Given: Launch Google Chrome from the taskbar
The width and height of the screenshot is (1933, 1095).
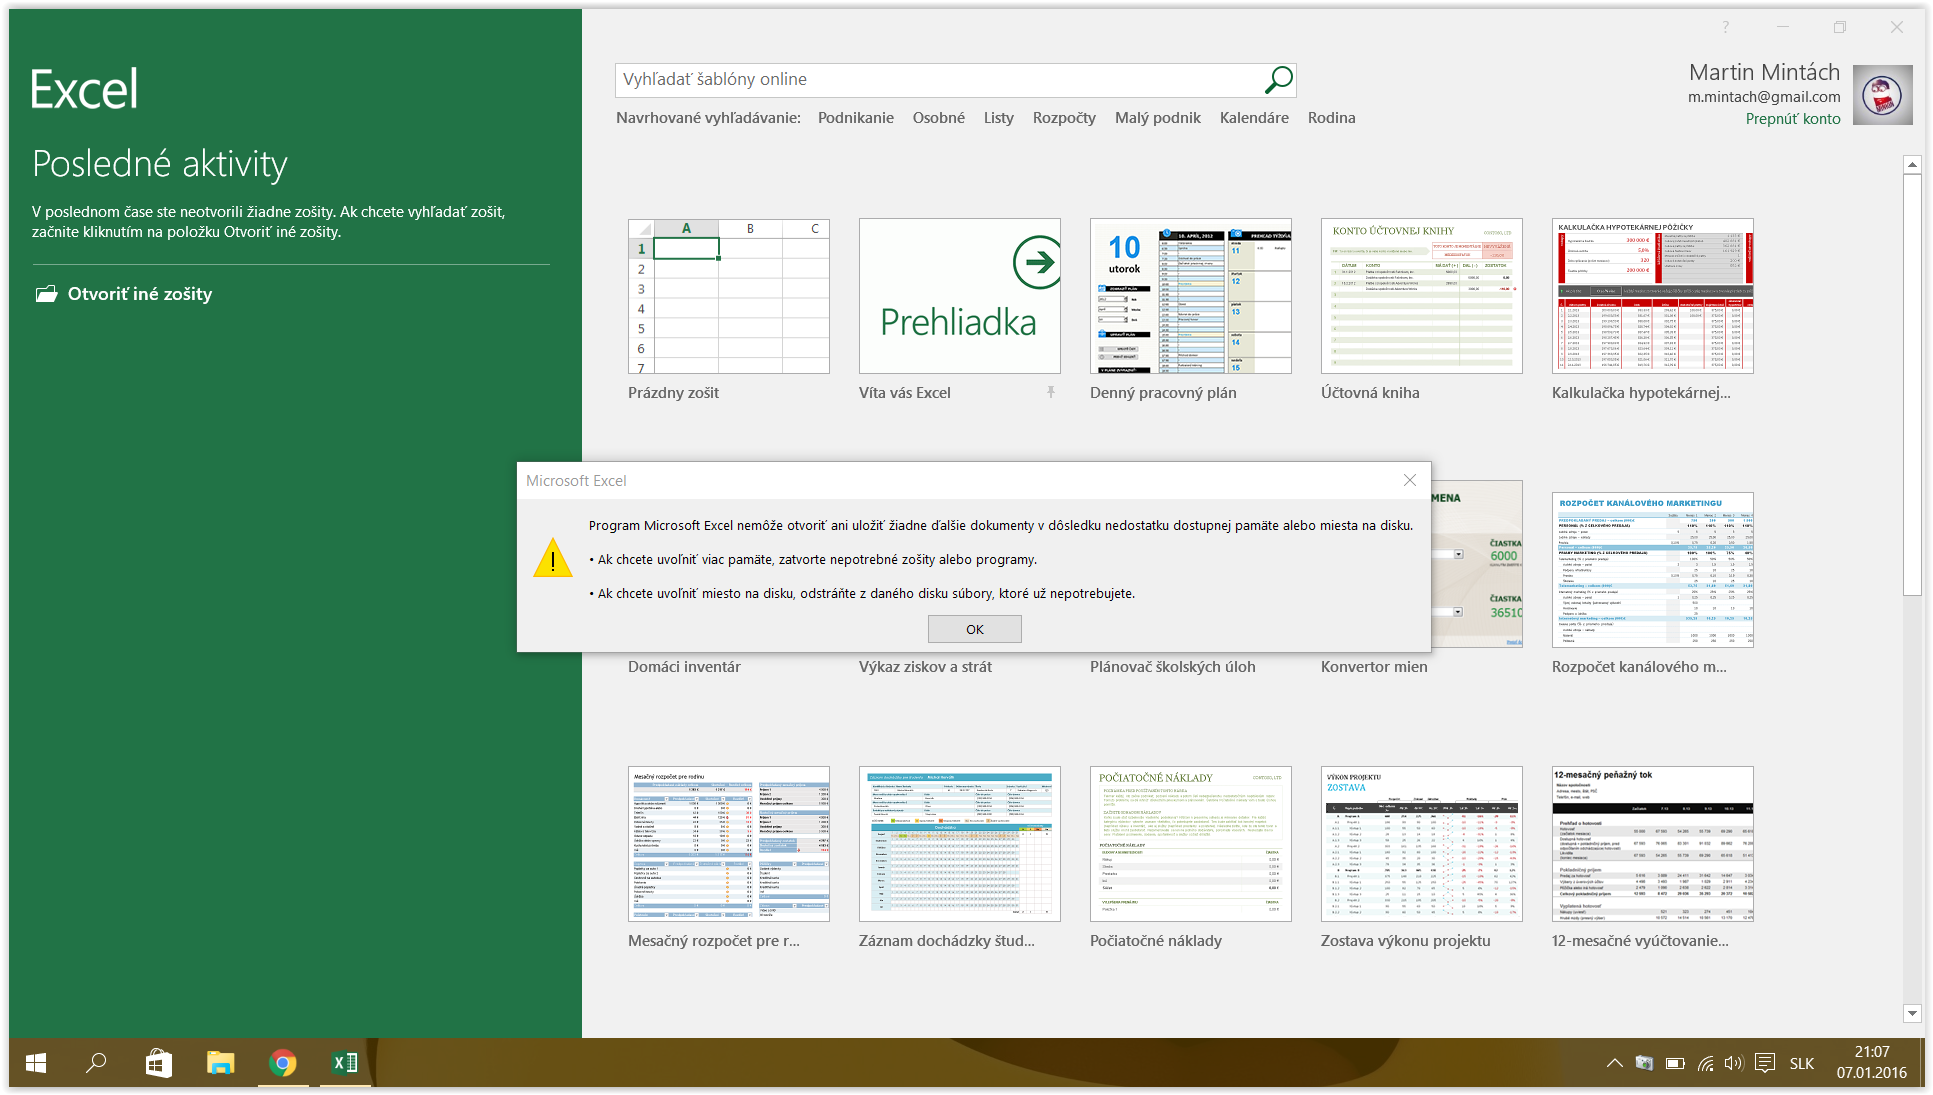Looking at the screenshot, I should coord(283,1063).
